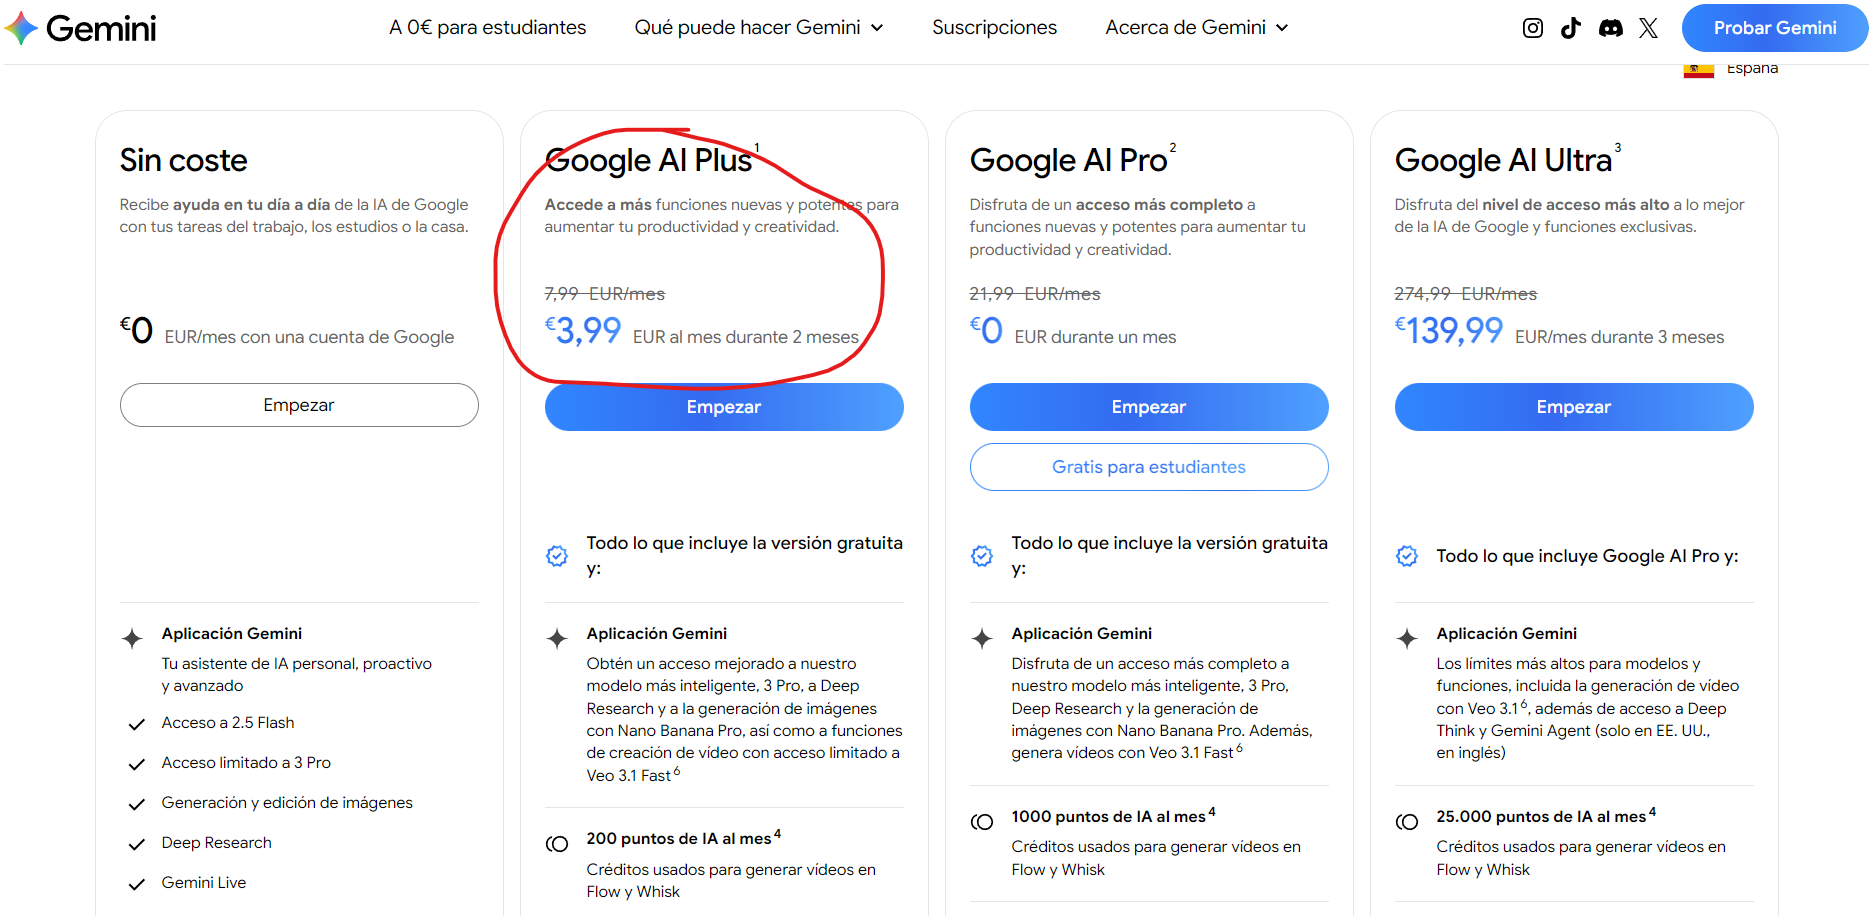
Task: Open the Discord social icon
Action: (x=1610, y=28)
